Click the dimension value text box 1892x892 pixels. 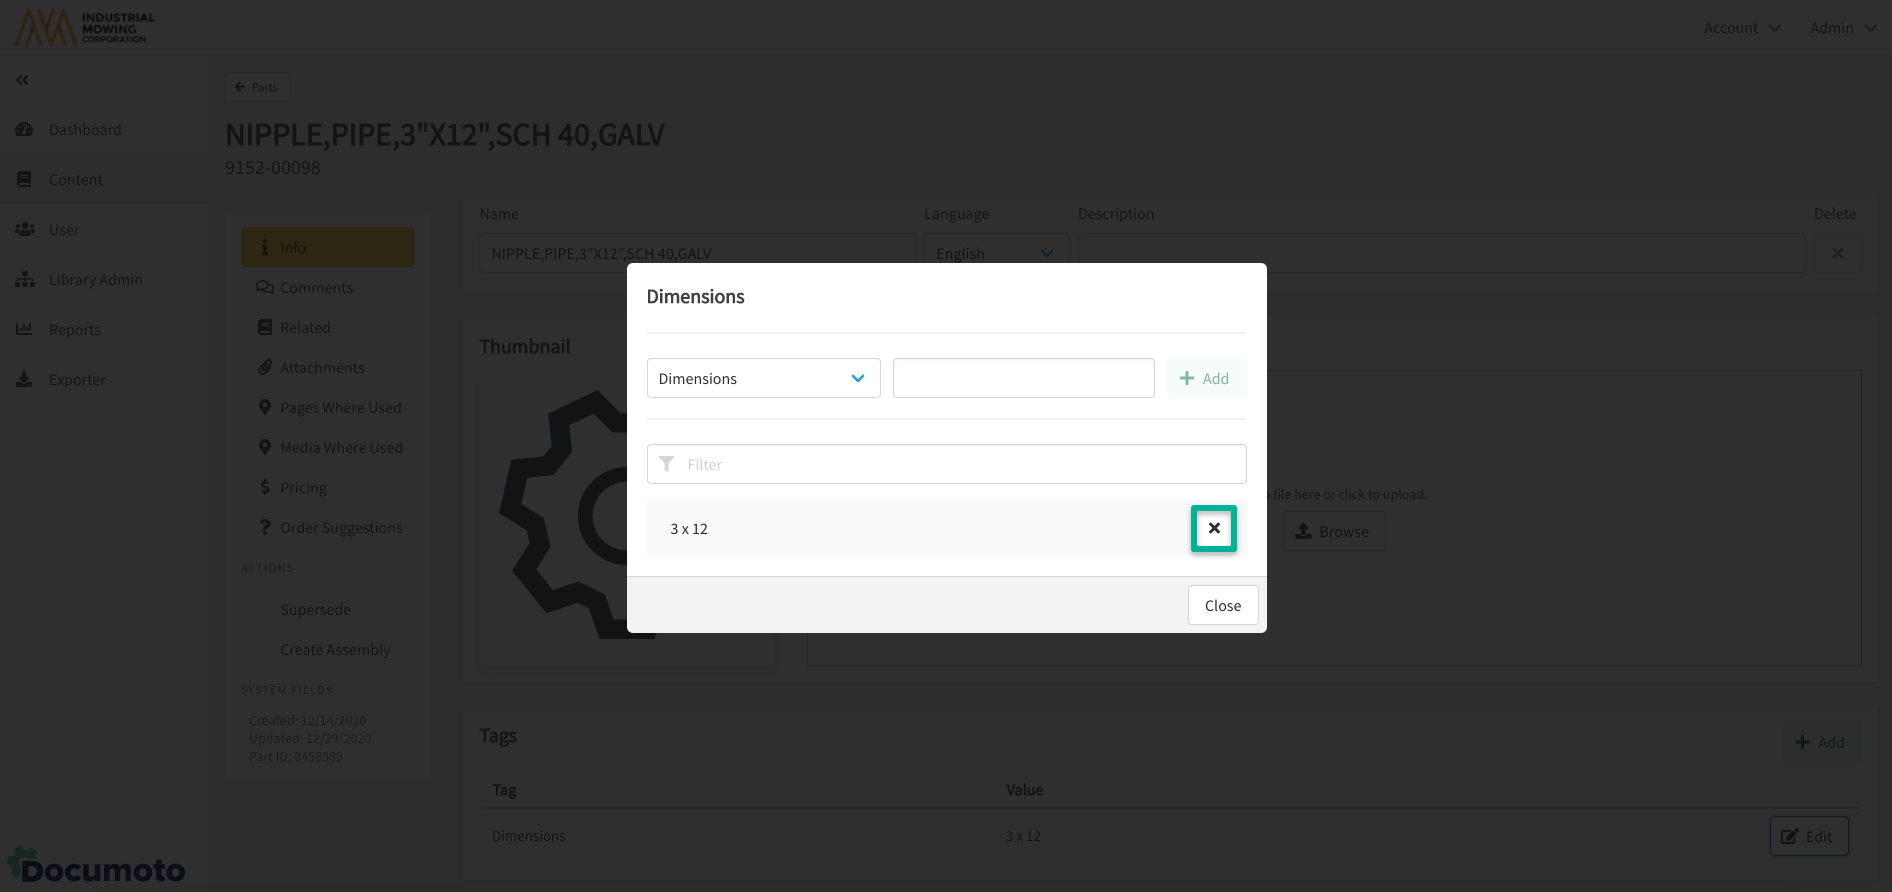[x=1023, y=378]
